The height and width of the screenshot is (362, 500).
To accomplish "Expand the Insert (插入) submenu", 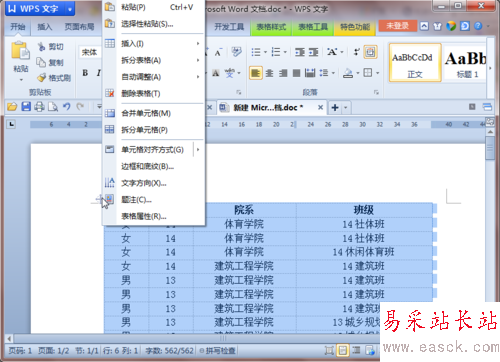I will coord(153,44).
